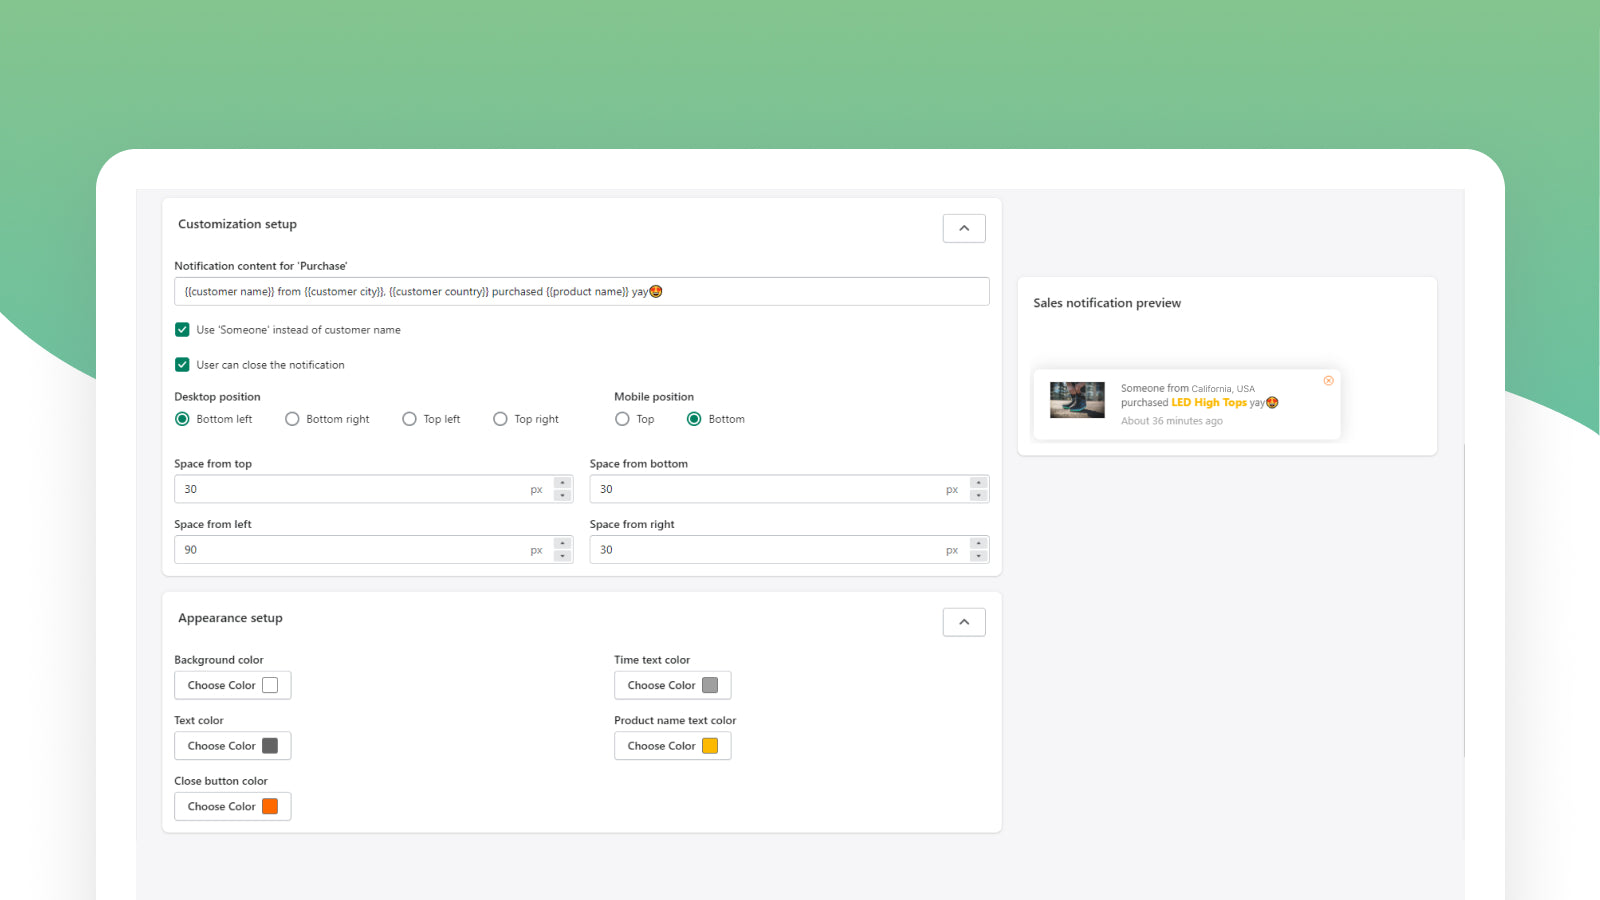1600x900 pixels.
Task: Open the Text color Choose Color button
Action: click(232, 746)
